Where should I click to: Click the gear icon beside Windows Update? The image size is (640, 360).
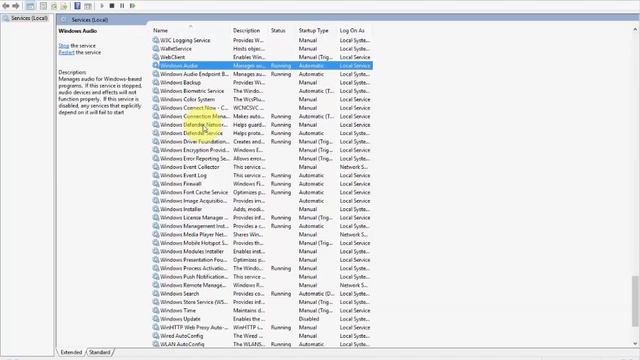156,319
